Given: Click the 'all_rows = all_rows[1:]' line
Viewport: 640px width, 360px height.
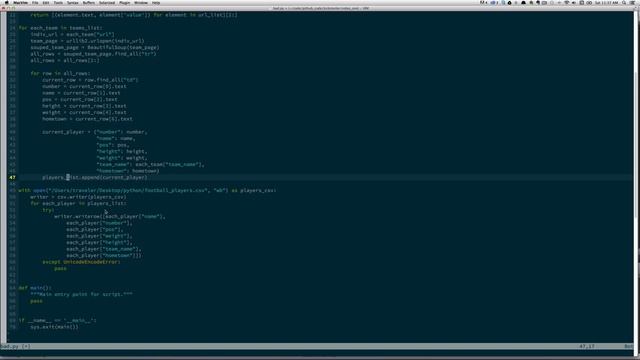Looking at the screenshot, I should point(65,60).
